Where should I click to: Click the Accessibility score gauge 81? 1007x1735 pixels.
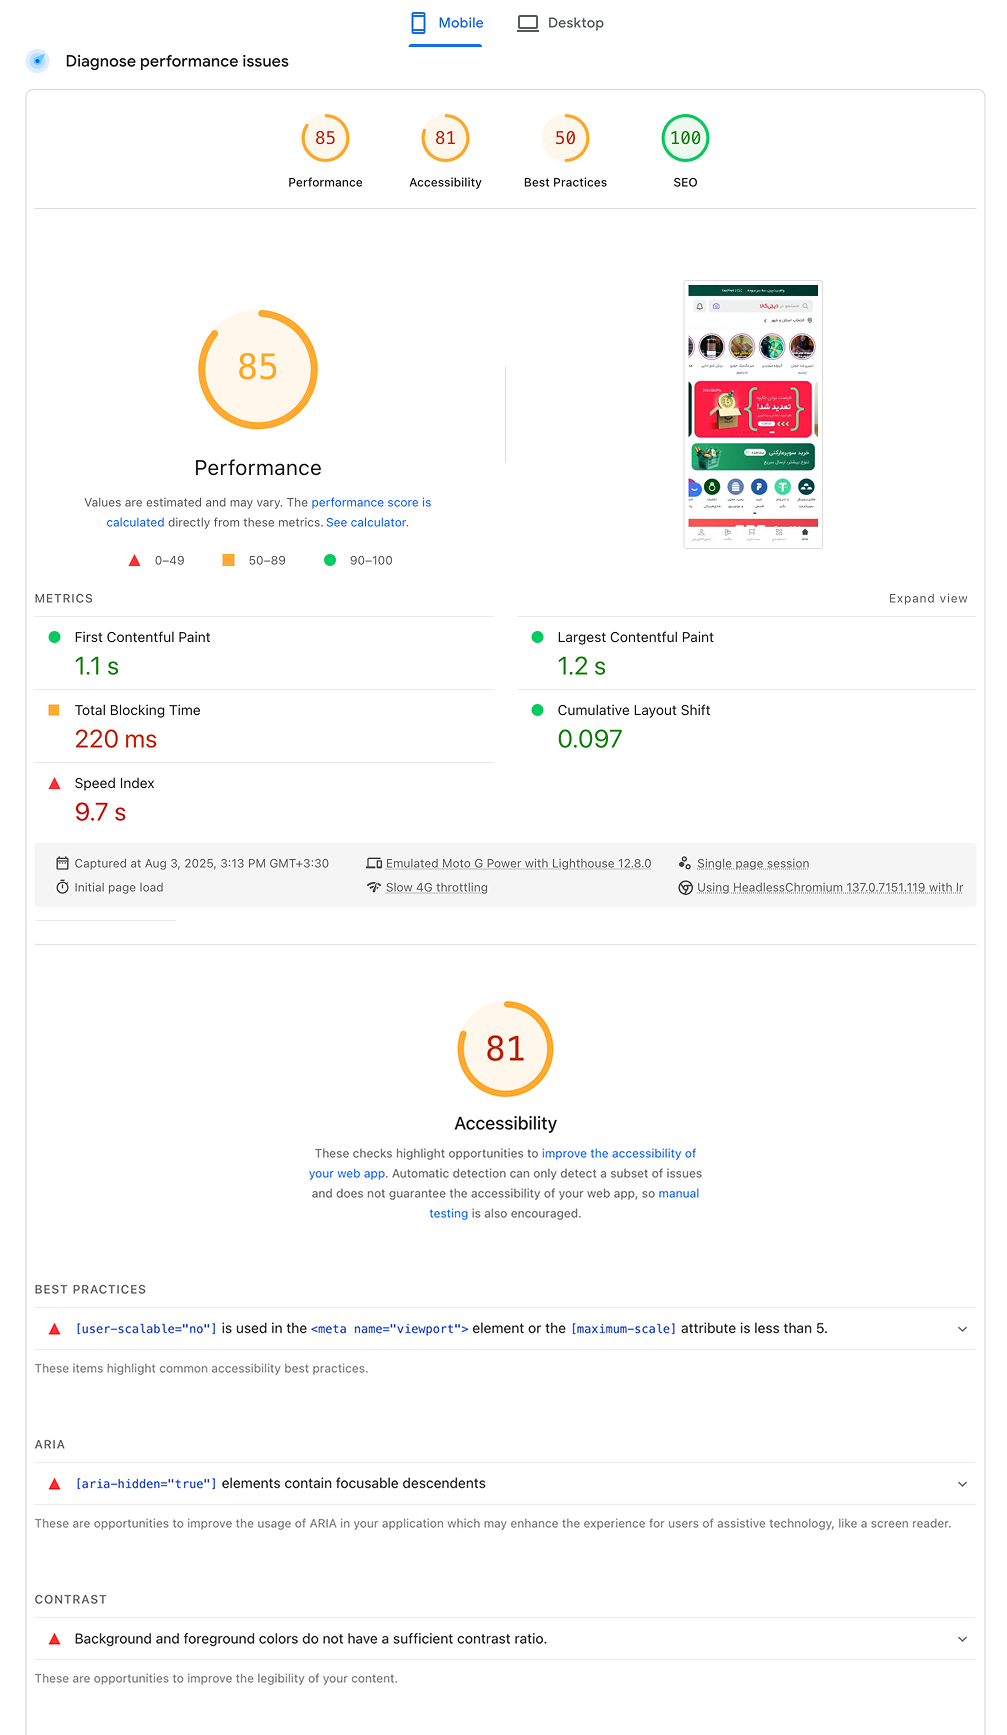445,139
